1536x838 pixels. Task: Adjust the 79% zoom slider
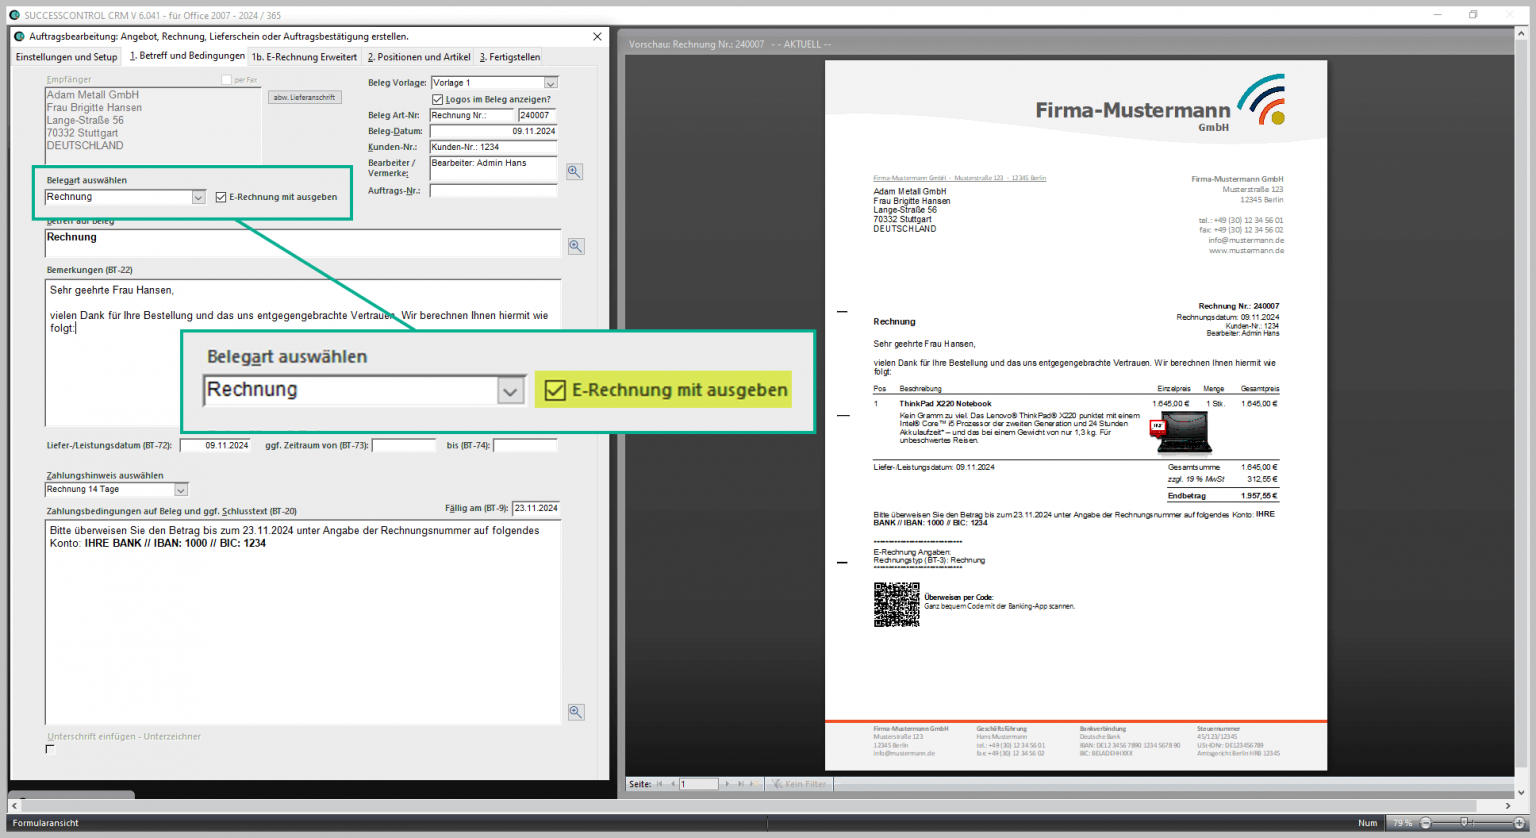(x=1464, y=822)
